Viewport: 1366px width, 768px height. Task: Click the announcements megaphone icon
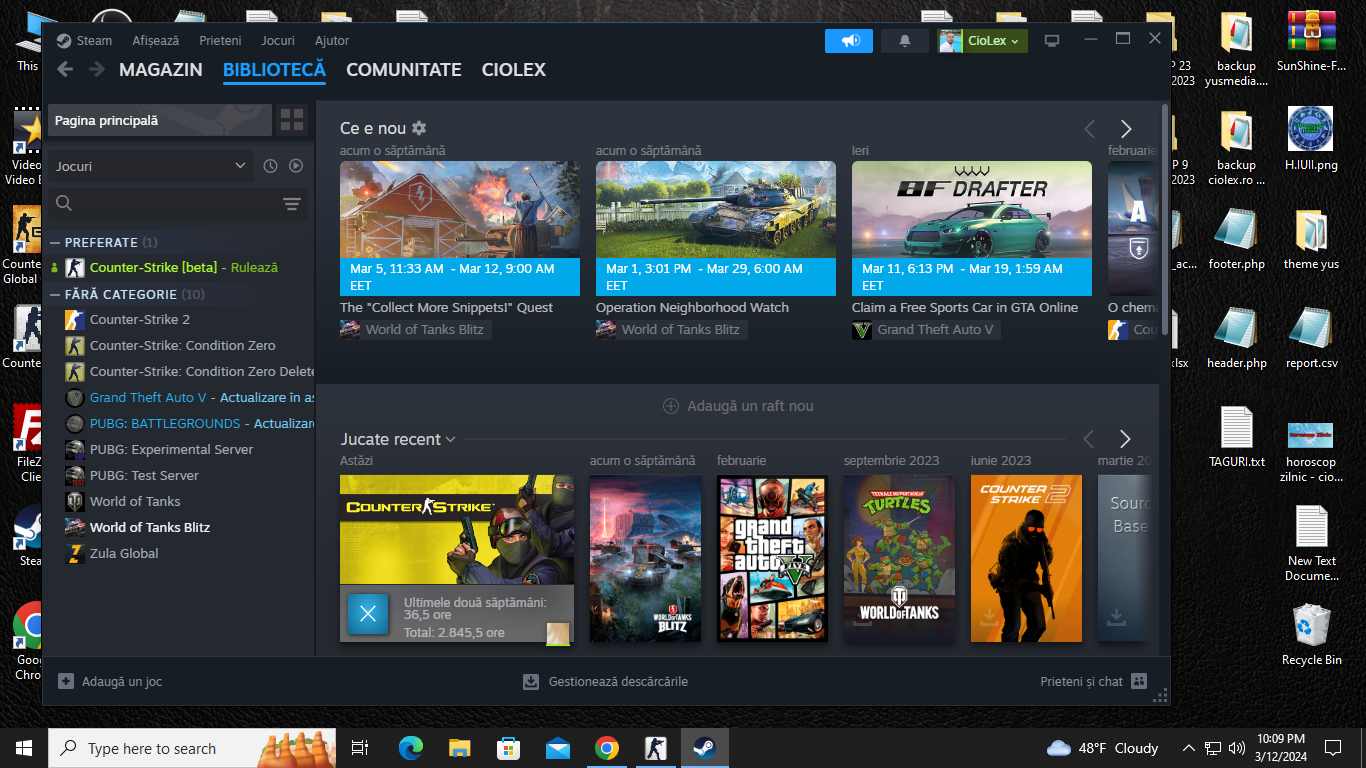pos(849,41)
